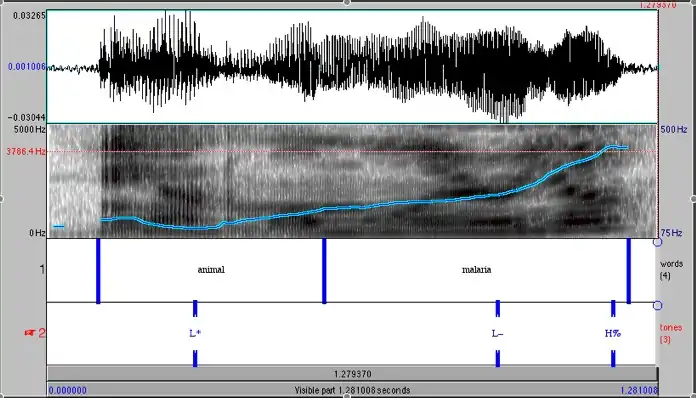Screen dimensions: 696x398
Task: Click the H% tone point label
Action: pos(613,333)
